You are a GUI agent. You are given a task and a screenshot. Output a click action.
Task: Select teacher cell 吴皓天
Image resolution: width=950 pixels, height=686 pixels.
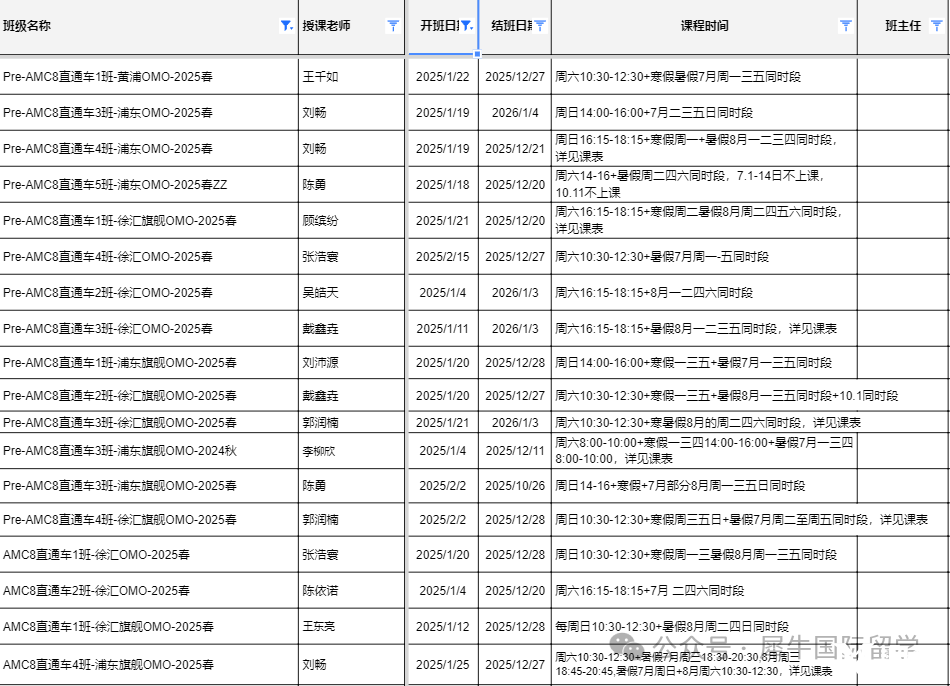pyautogui.click(x=351, y=293)
